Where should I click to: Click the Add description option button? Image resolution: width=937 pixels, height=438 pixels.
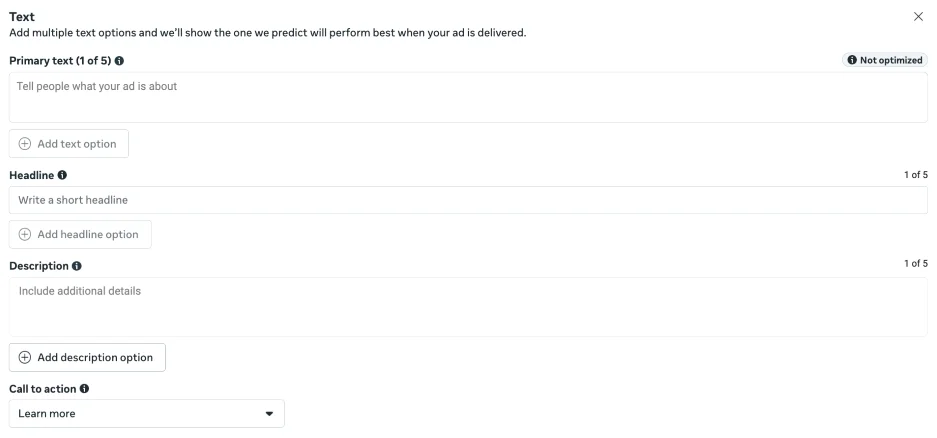tap(87, 358)
